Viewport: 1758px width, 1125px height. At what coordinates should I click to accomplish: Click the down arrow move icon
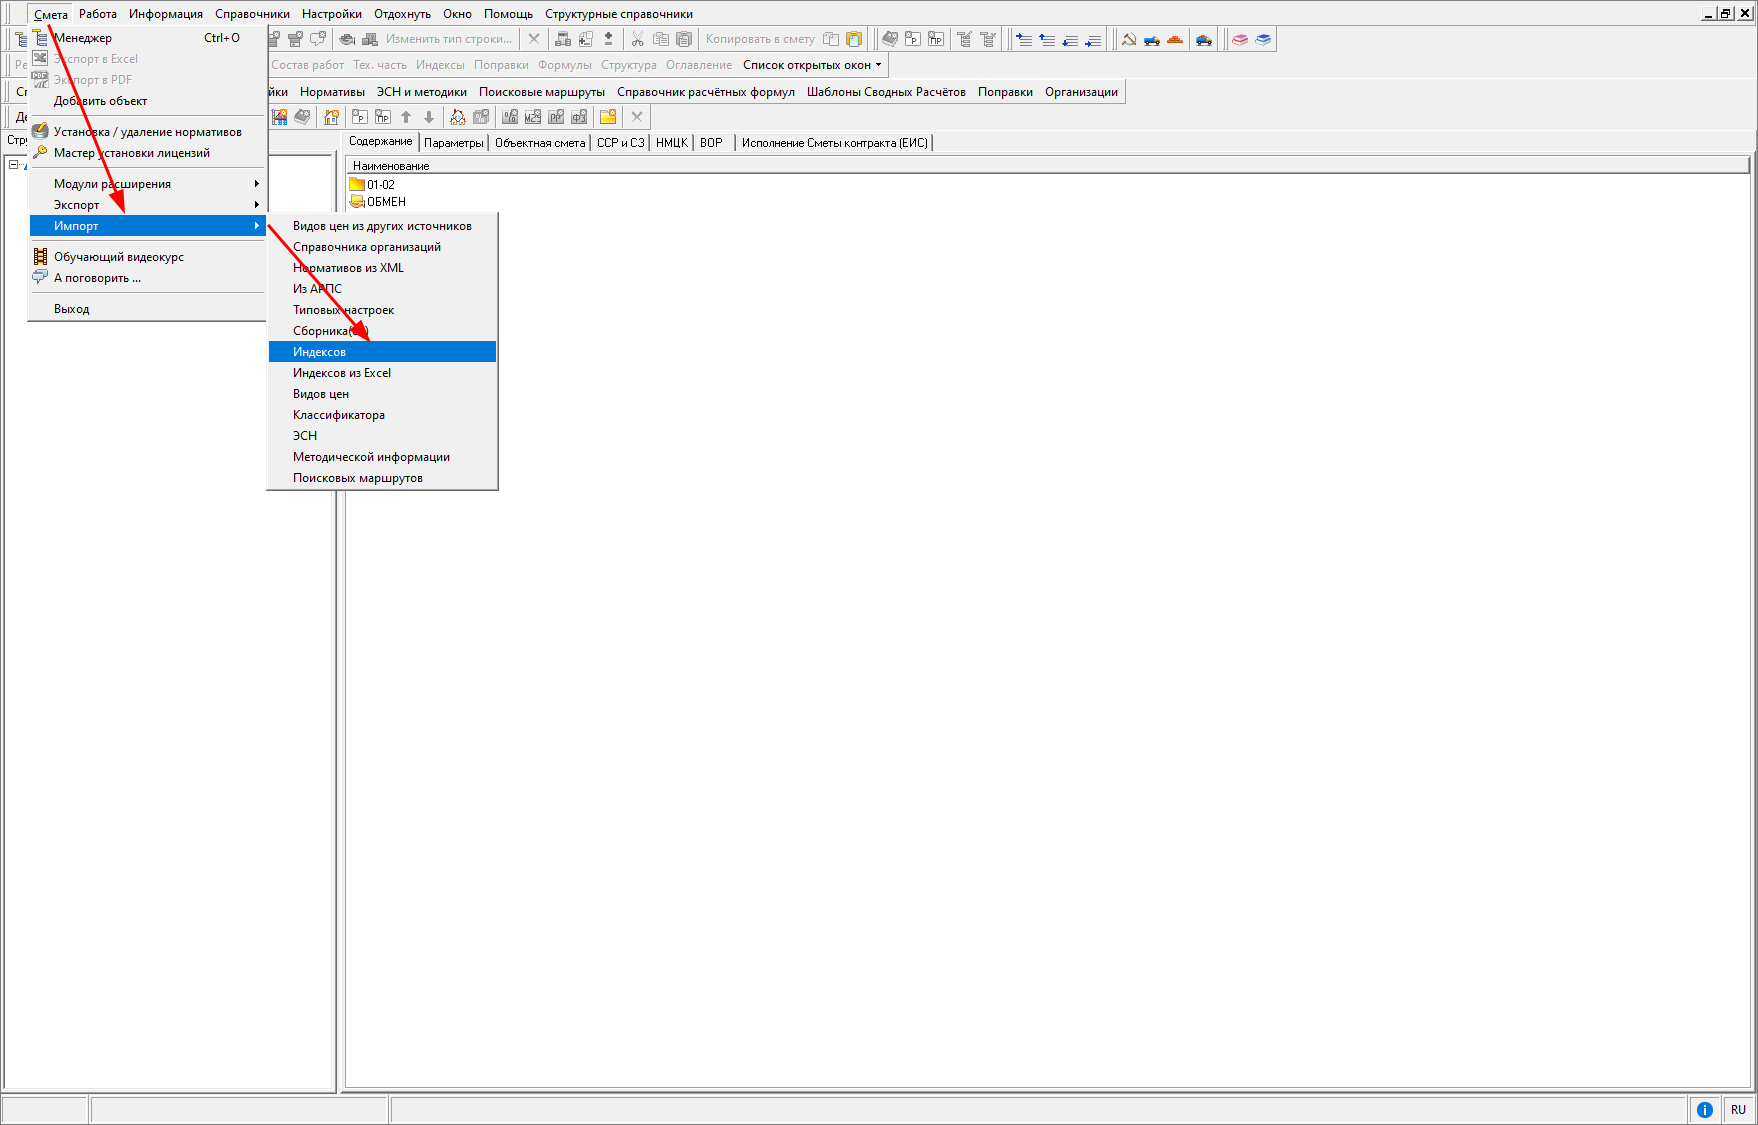[x=429, y=117]
